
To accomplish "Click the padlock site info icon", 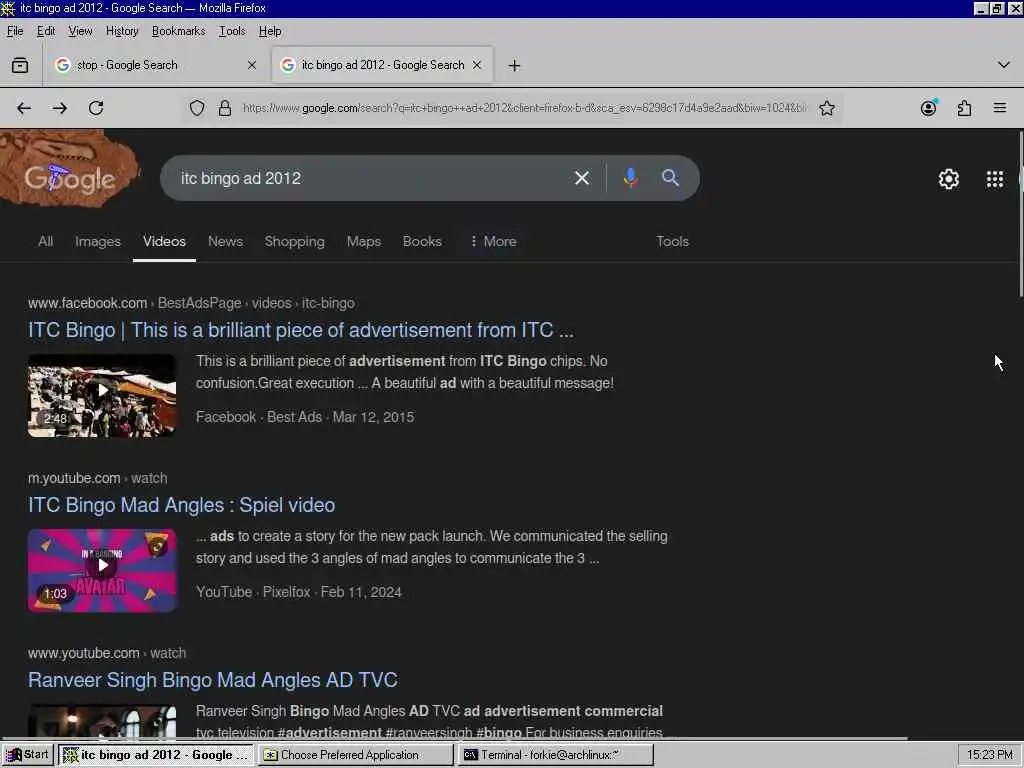I will 225,108.
